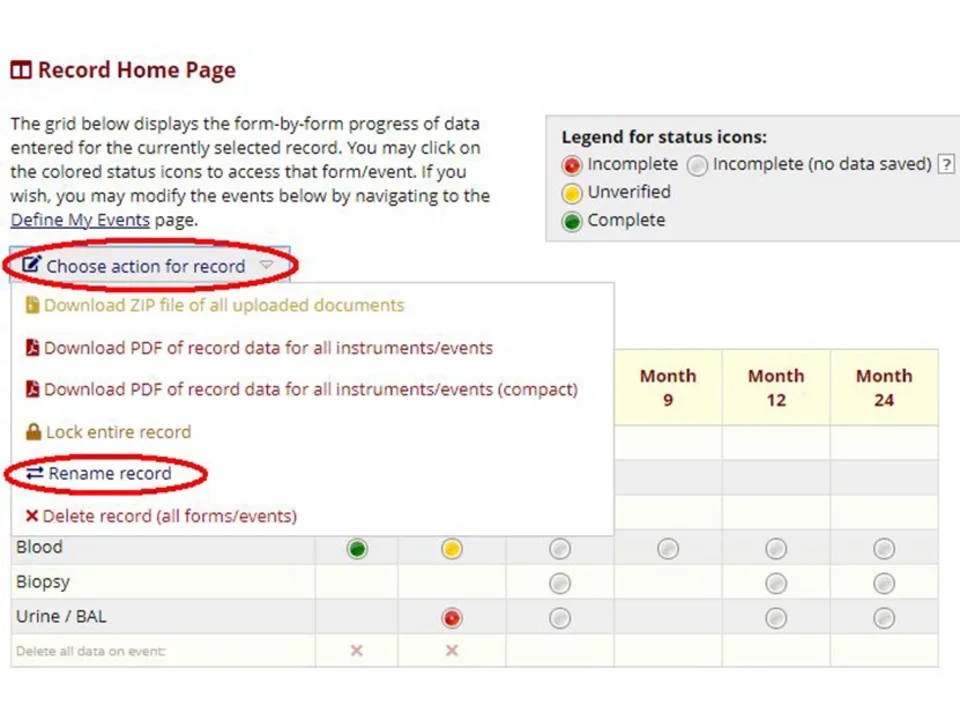Click the PDF icon for compact record download
Screen dimensions: 960x720
[33, 389]
